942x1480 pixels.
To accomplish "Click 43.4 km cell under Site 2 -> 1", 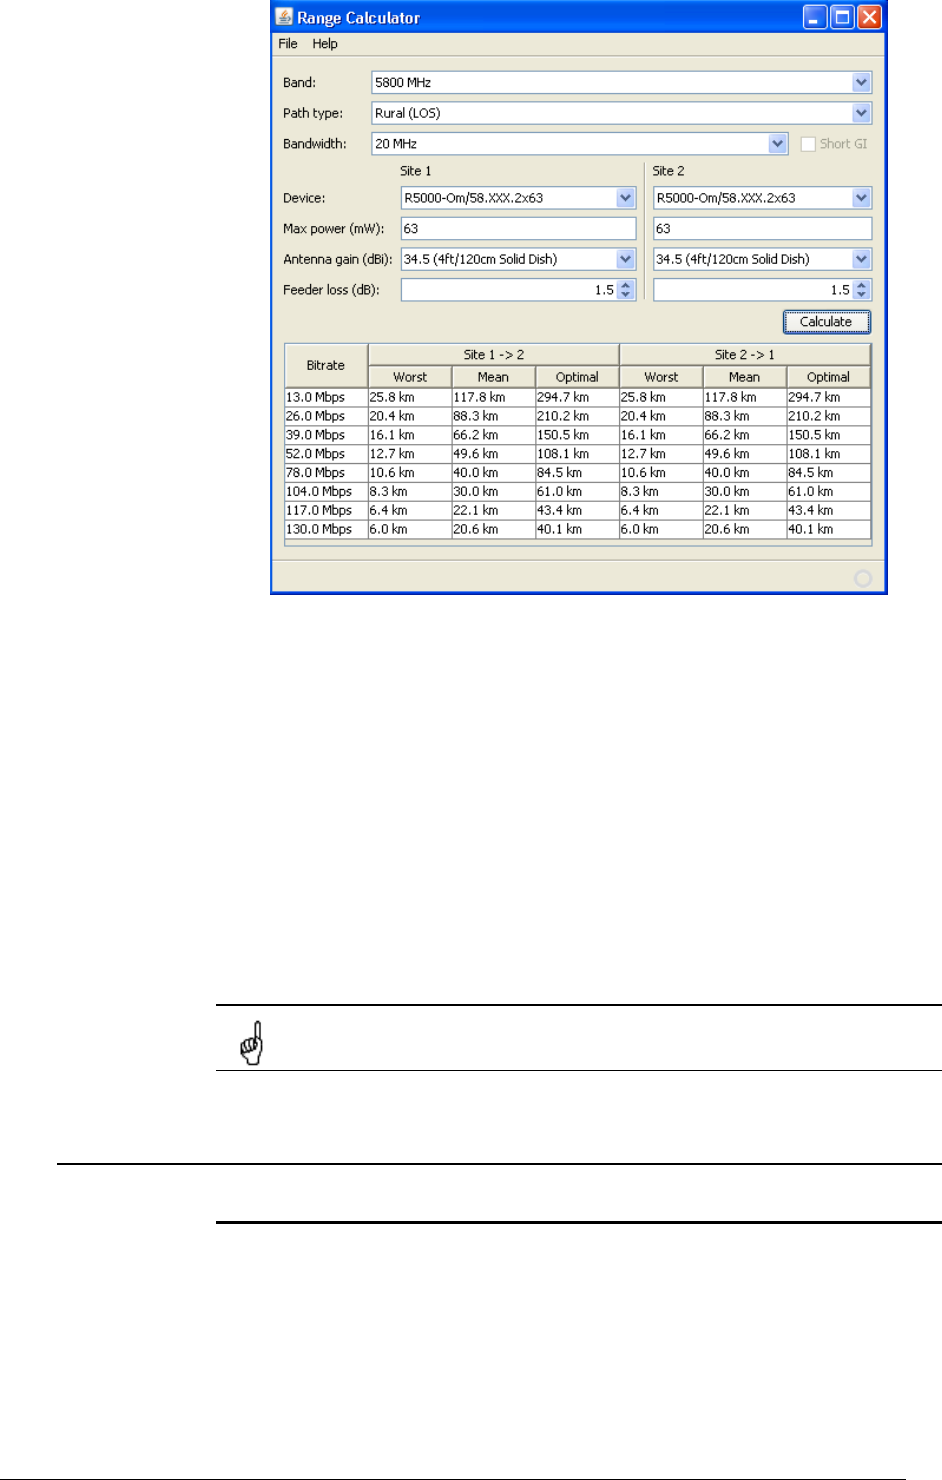I will (x=828, y=511).
